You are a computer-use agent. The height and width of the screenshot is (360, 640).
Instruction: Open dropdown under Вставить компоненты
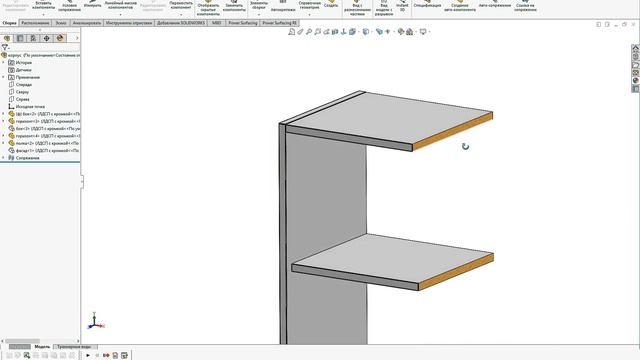pos(43,15)
